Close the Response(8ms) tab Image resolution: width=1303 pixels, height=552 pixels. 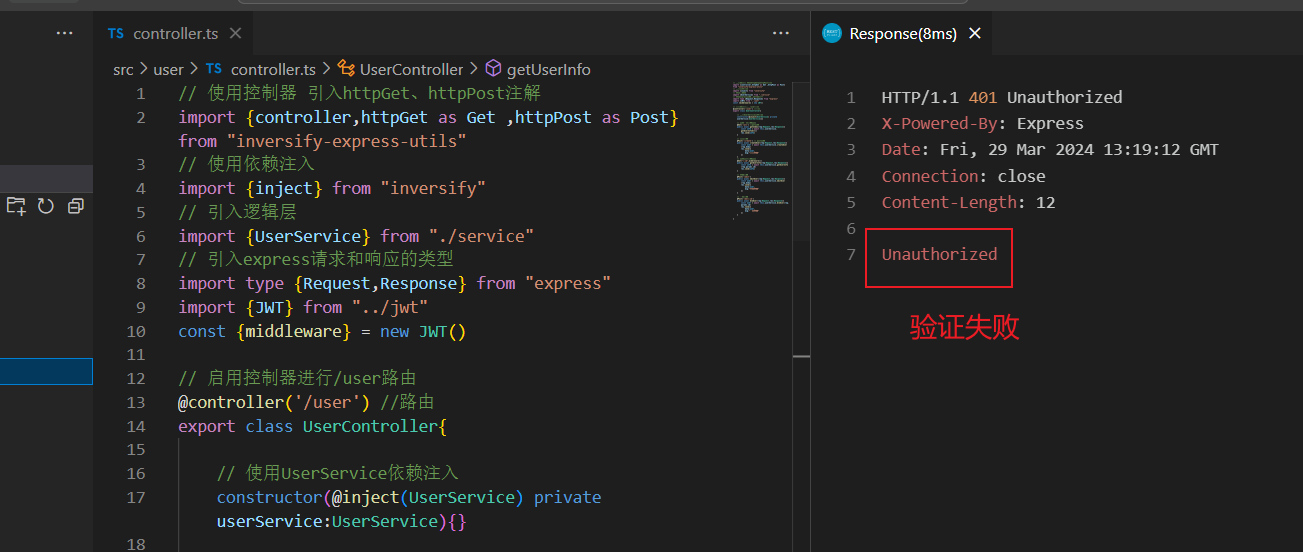975,34
